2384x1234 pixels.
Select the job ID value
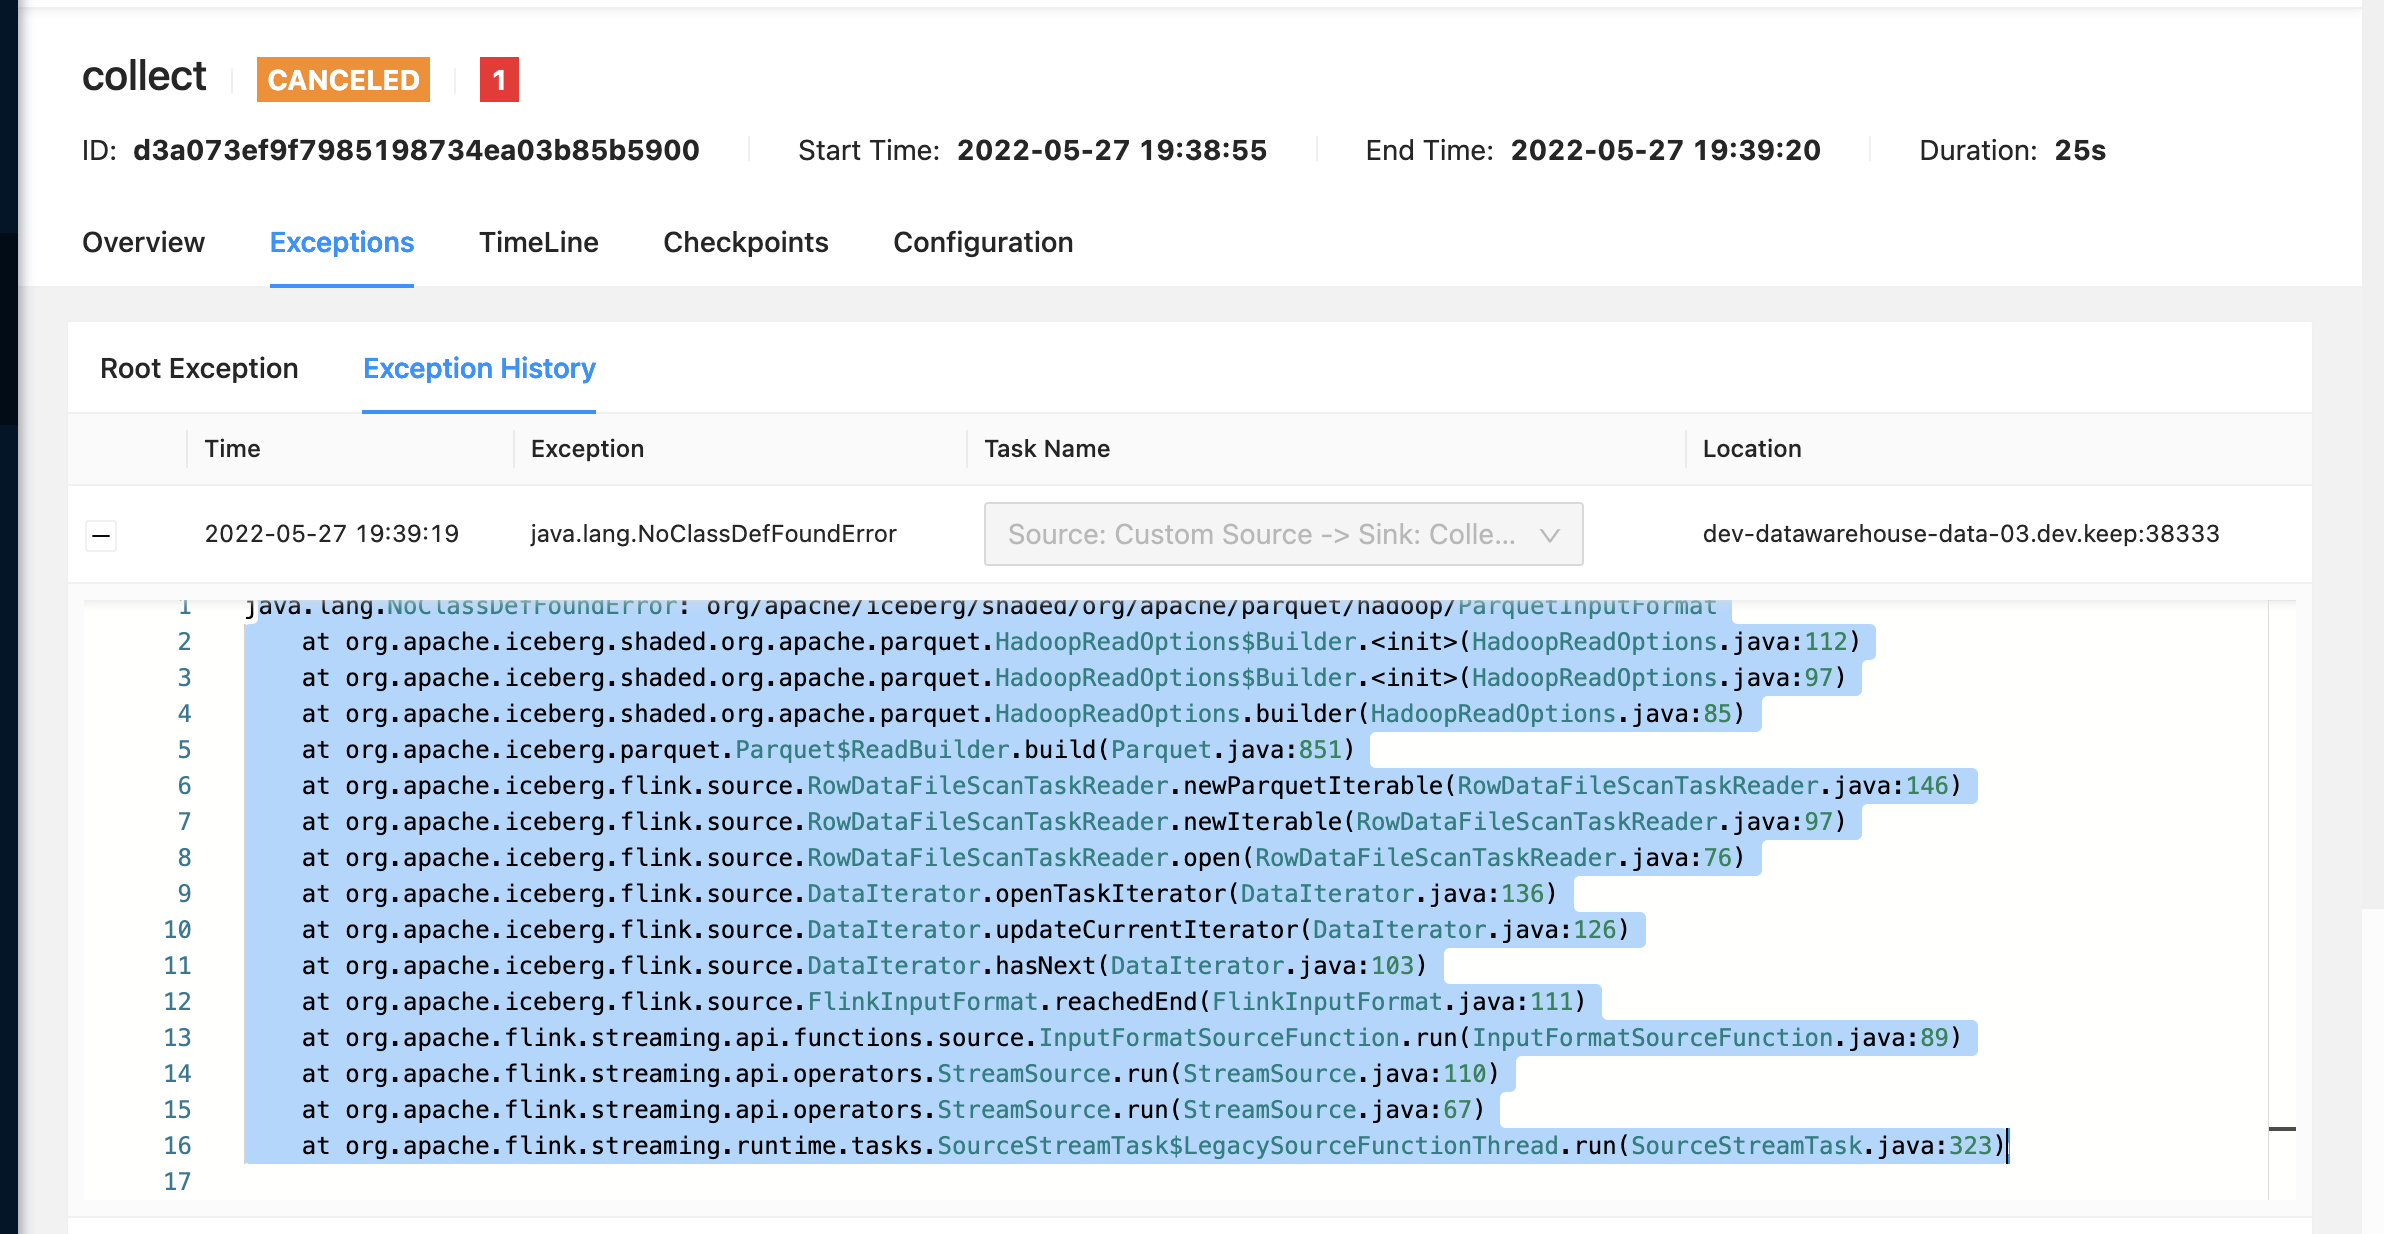(417, 150)
